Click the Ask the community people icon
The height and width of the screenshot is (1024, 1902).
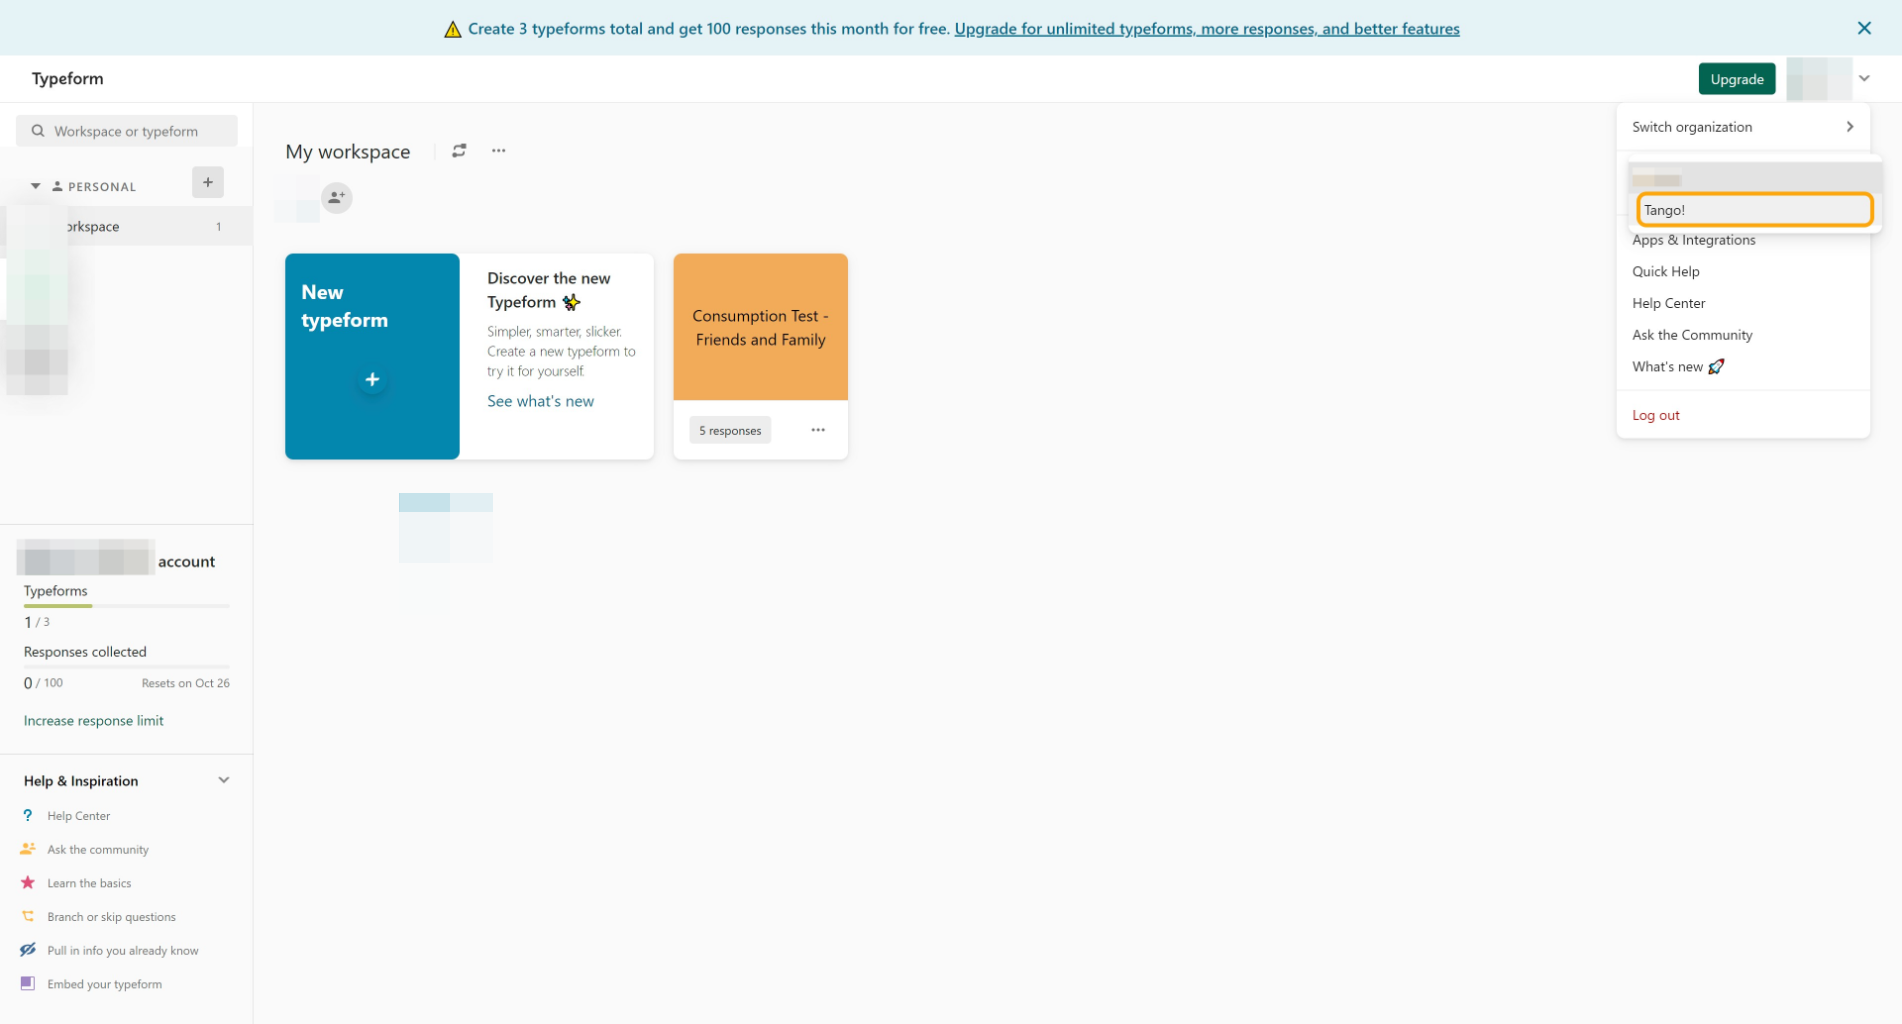28,849
